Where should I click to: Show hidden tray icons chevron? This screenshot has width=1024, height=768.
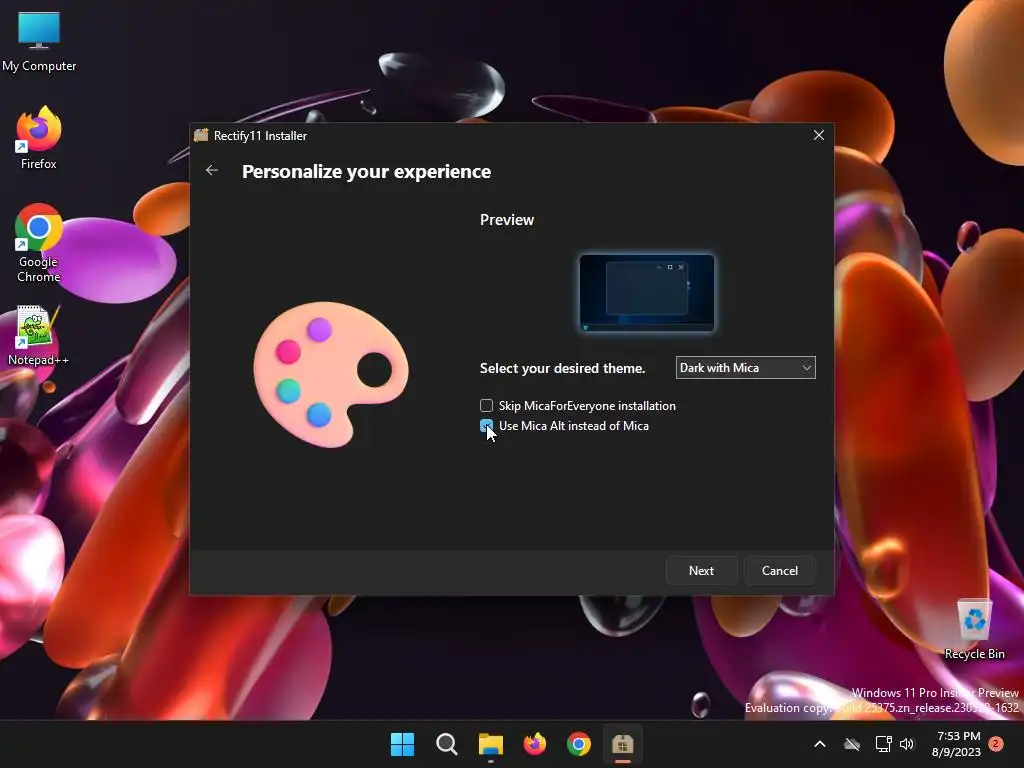pos(820,744)
